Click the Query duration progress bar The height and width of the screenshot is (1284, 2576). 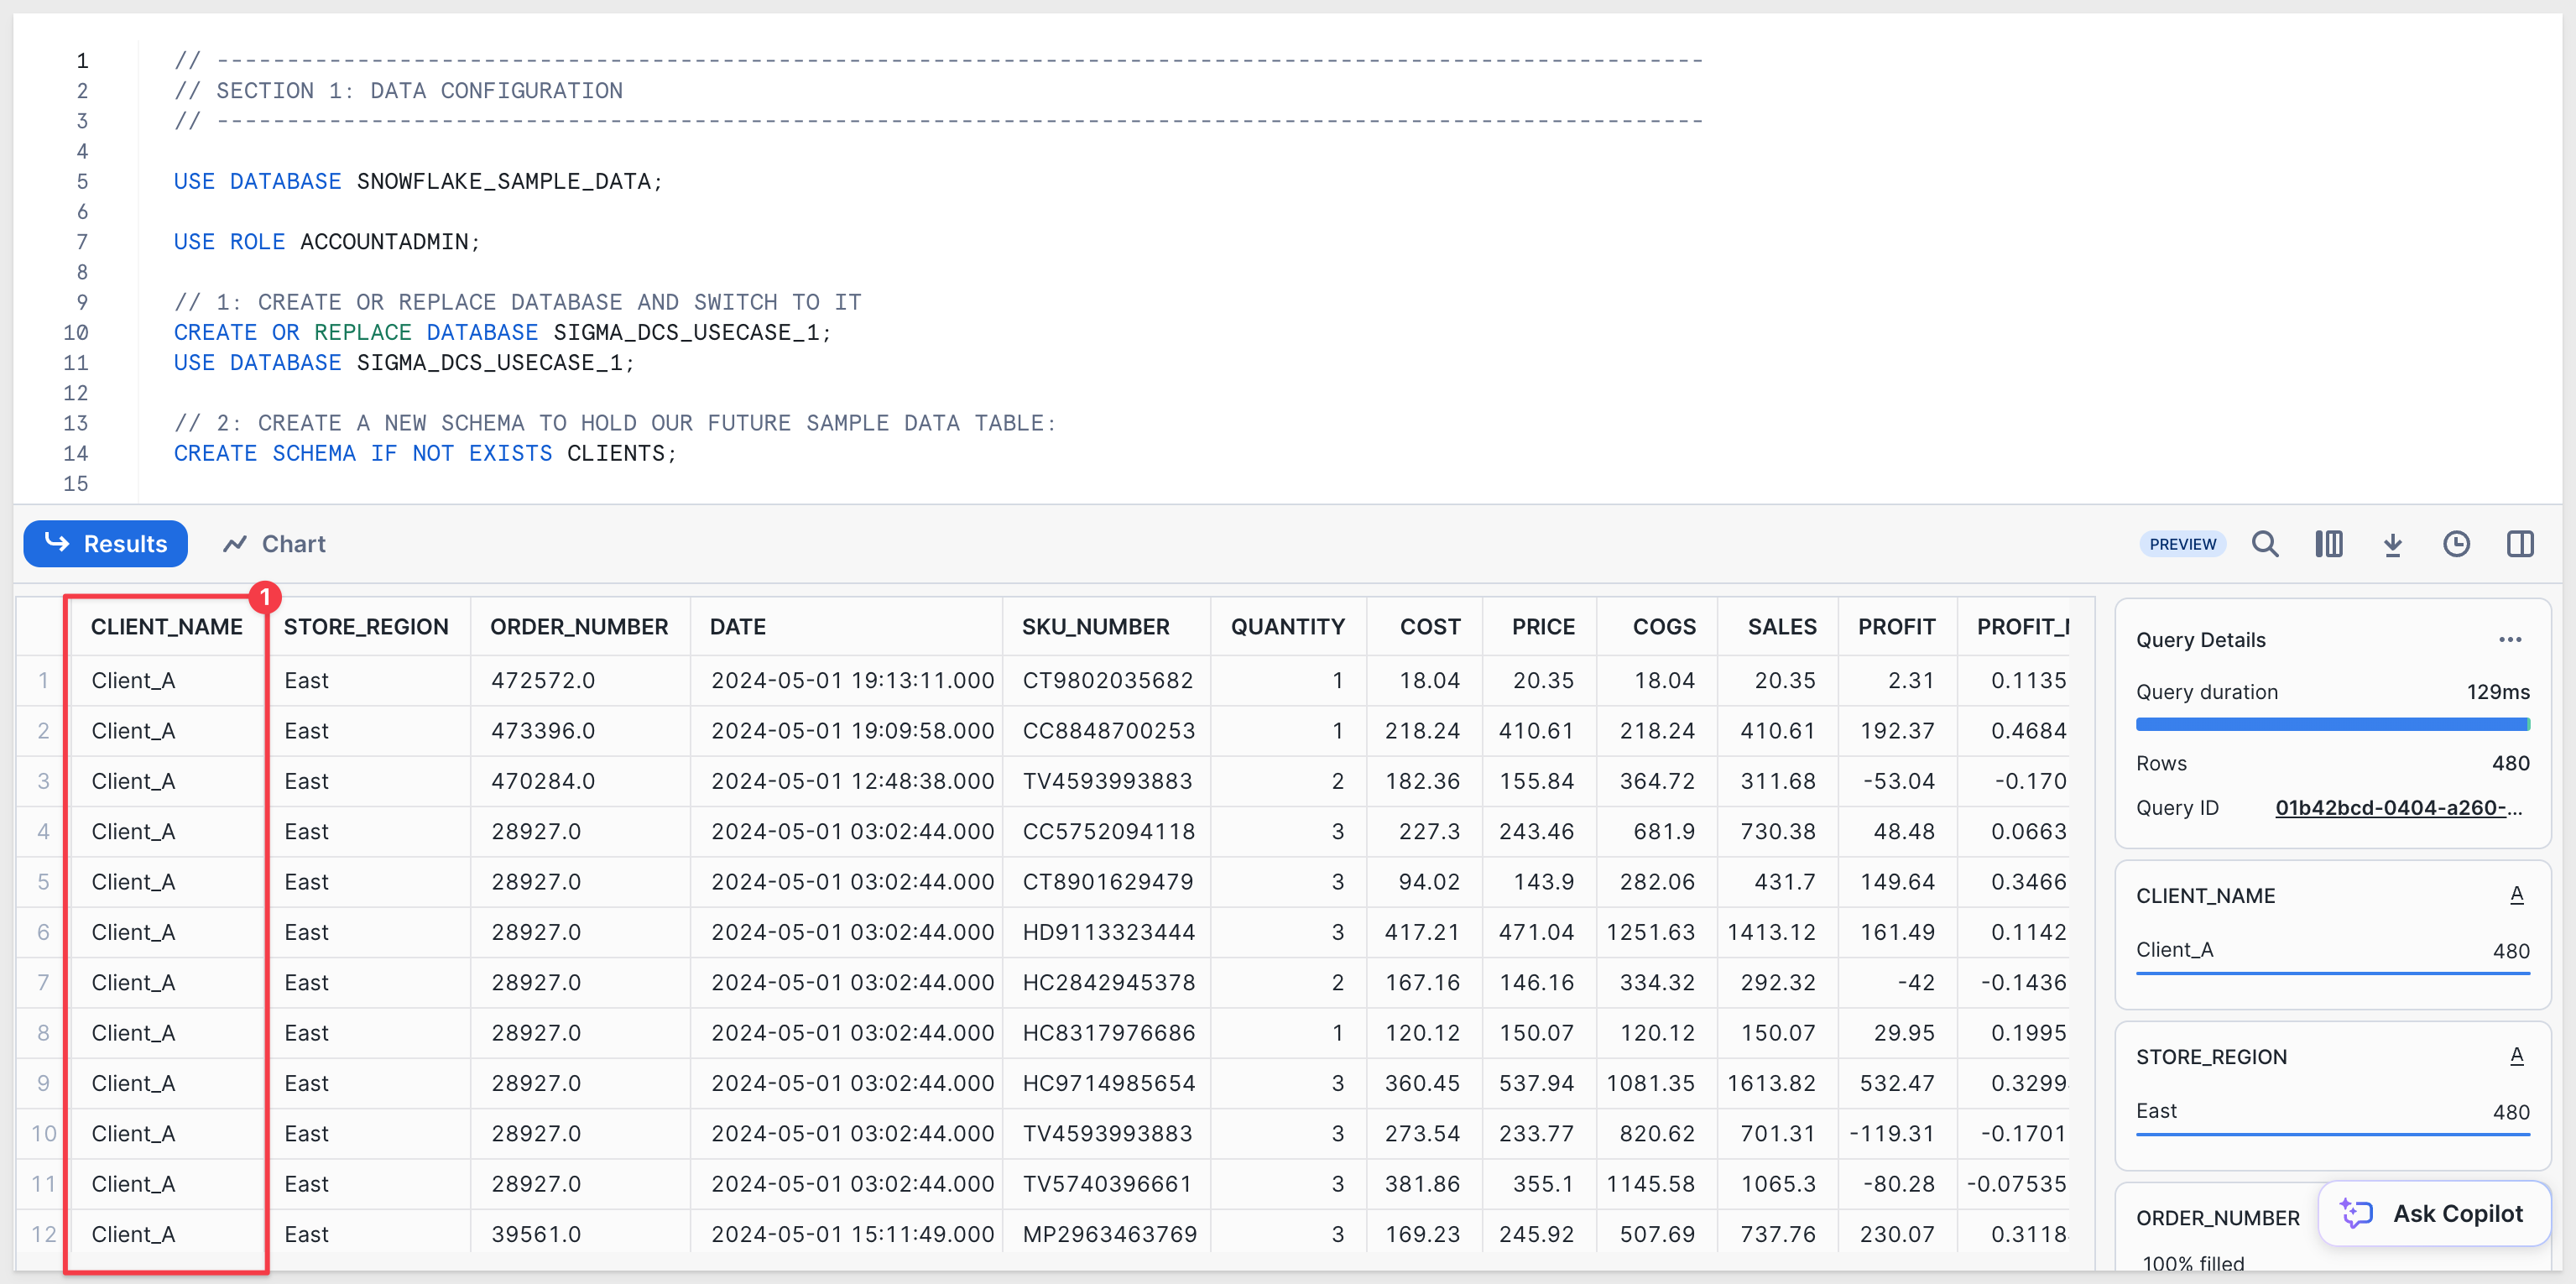click(2332, 724)
